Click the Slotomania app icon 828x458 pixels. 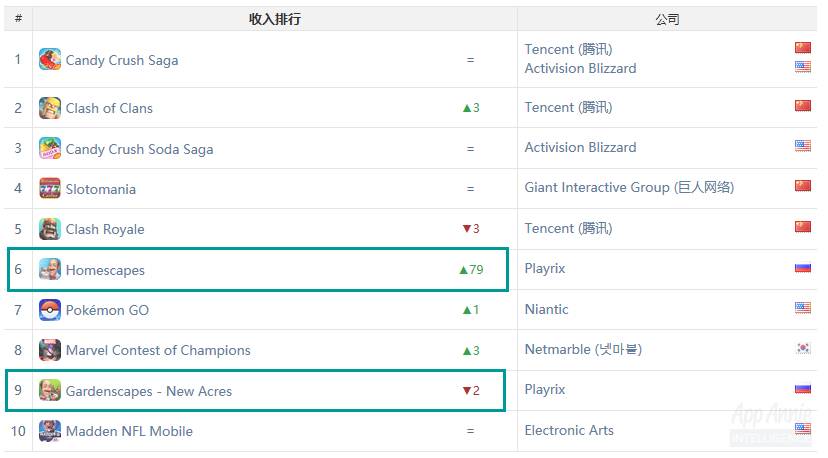(x=50, y=188)
